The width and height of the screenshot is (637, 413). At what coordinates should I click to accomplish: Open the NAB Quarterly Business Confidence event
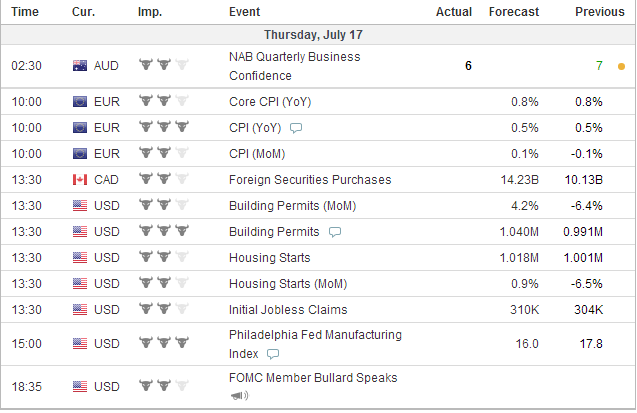[295, 66]
